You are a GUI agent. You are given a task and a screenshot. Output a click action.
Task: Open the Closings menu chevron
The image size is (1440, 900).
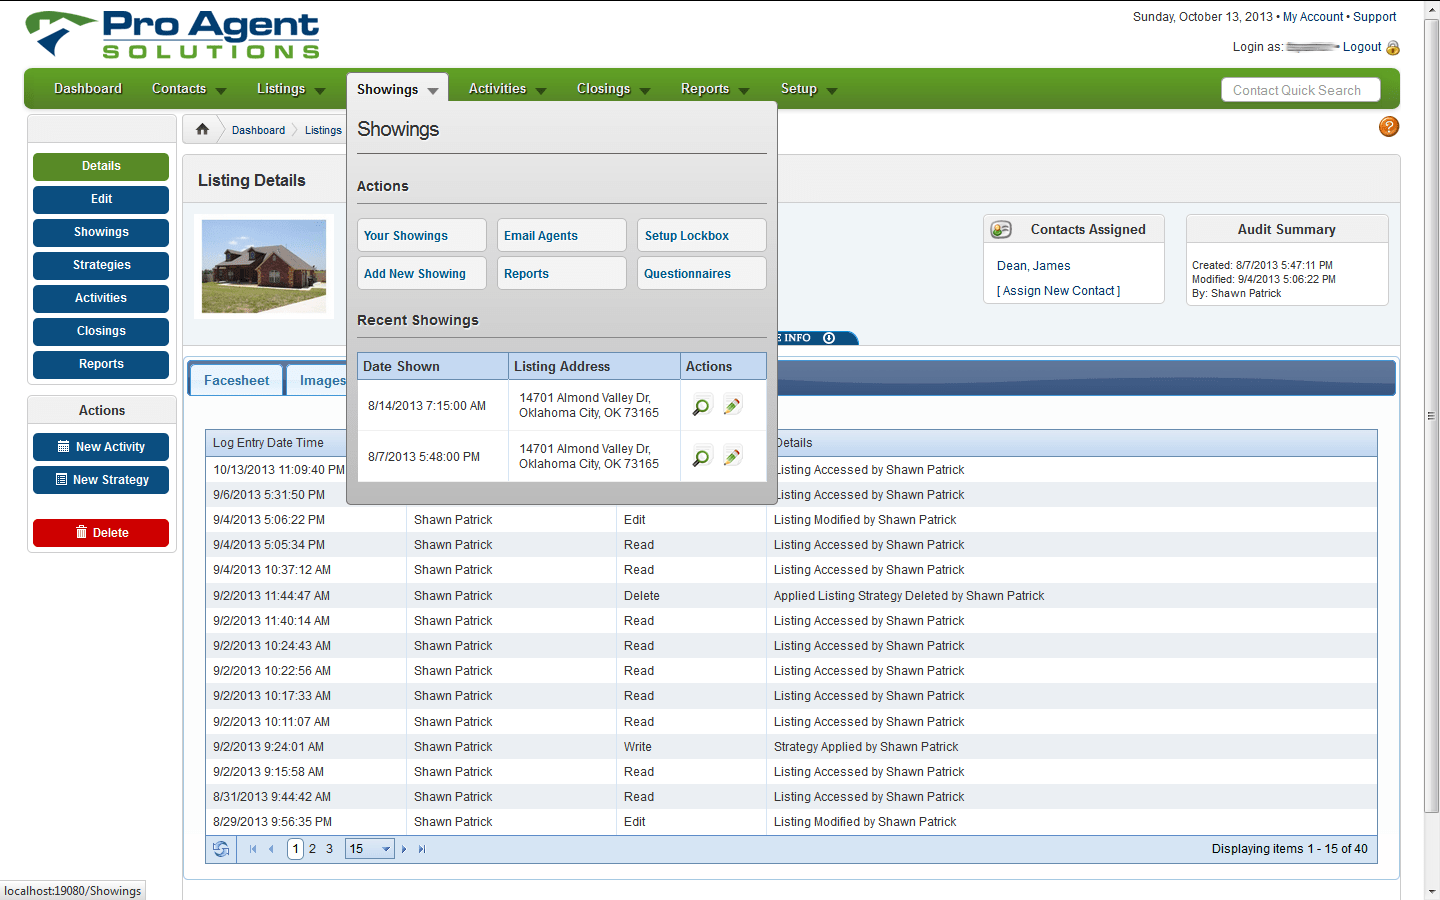pos(645,89)
